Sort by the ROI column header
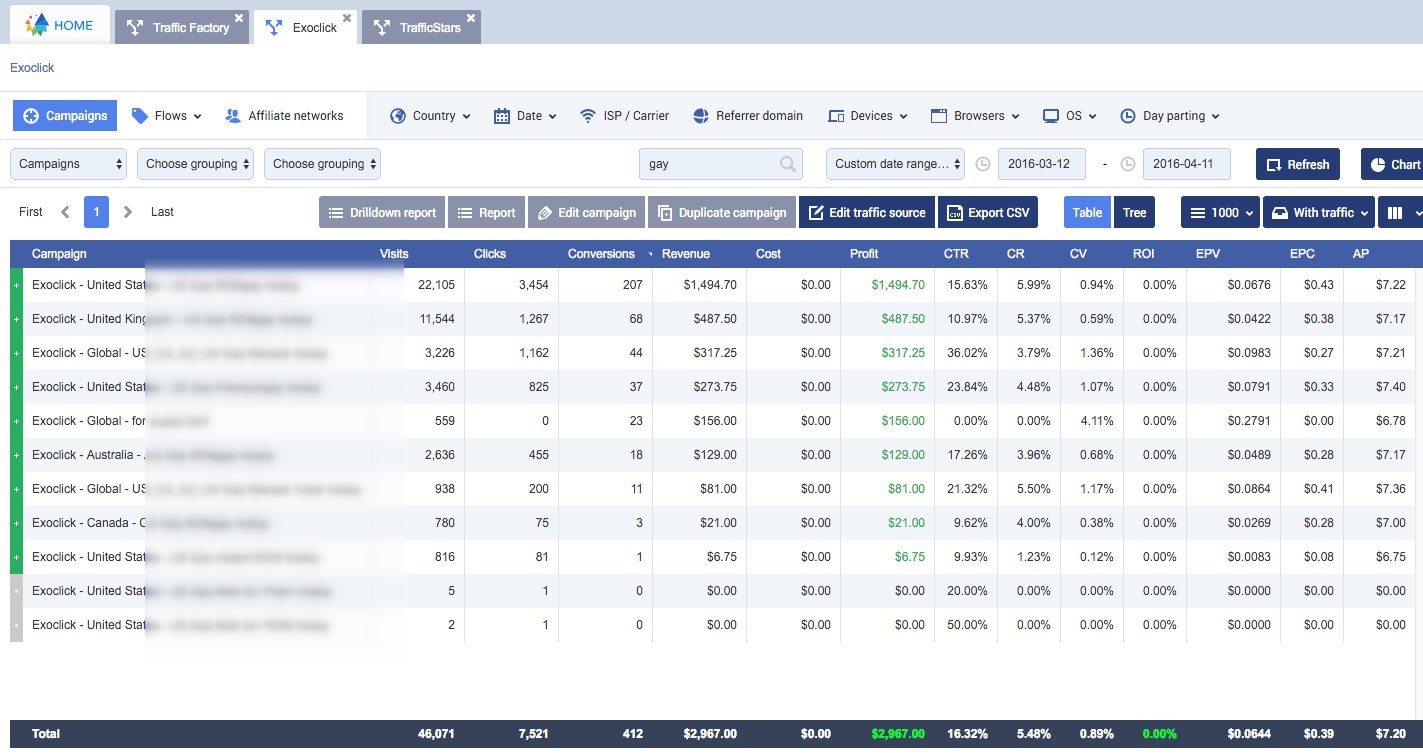The image size is (1423, 756). (1143, 254)
